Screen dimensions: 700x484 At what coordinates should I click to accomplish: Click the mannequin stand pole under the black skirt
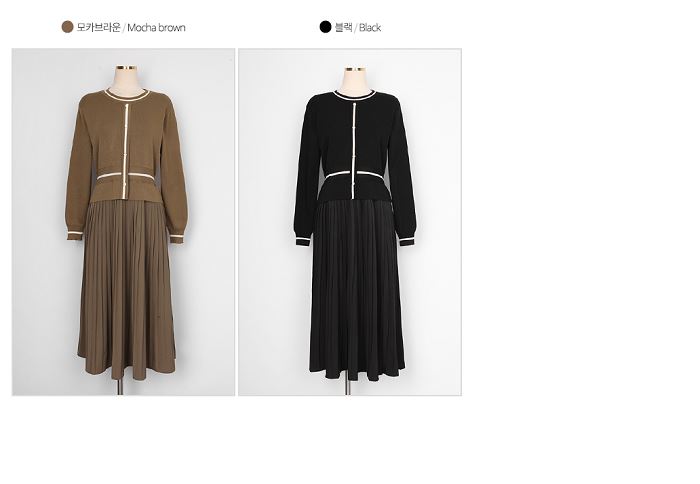tap(348, 388)
